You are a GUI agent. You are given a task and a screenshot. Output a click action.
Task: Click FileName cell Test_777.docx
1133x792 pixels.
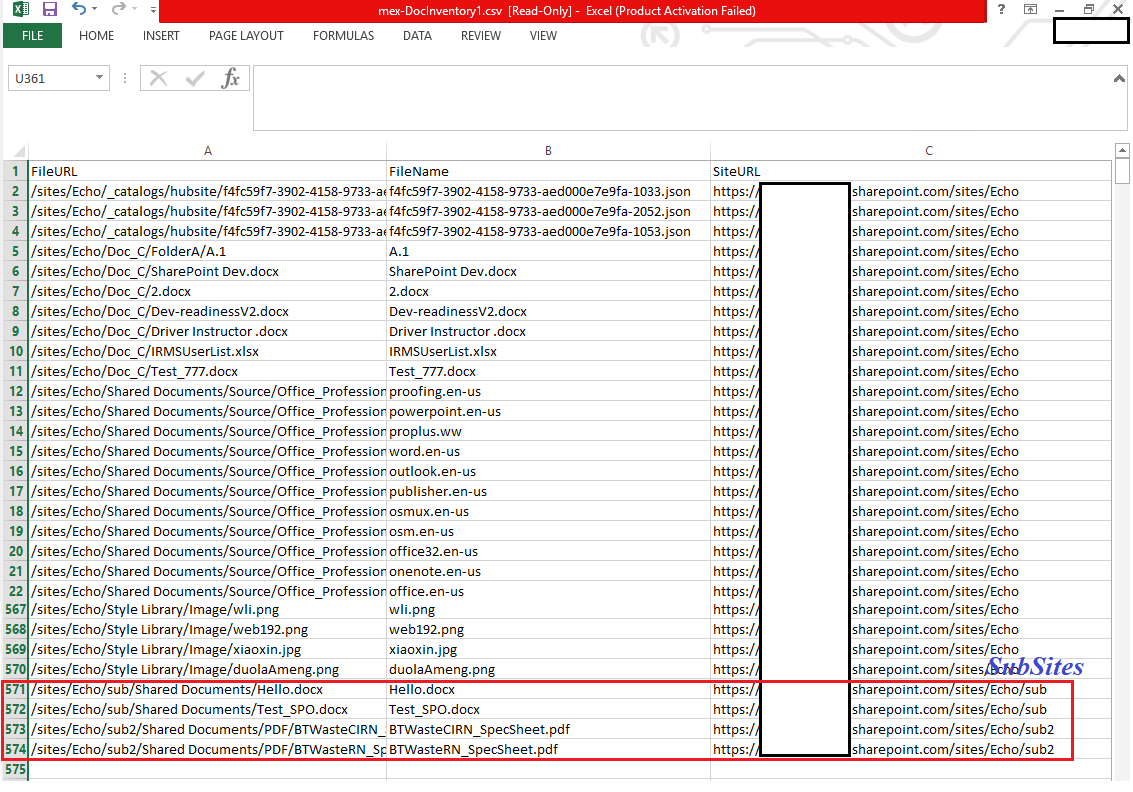pyautogui.click(x=548, y=371)
